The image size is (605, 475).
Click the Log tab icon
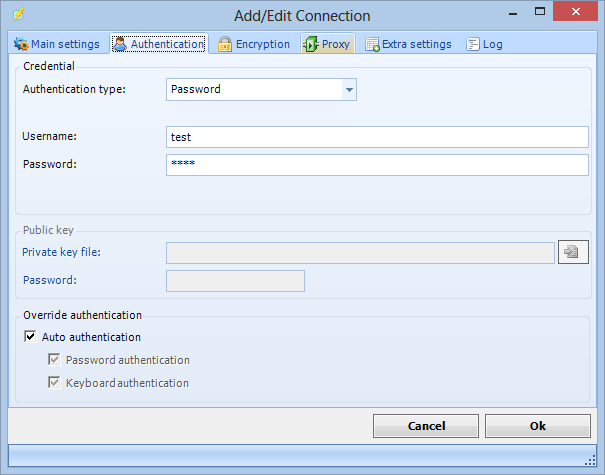473,44
